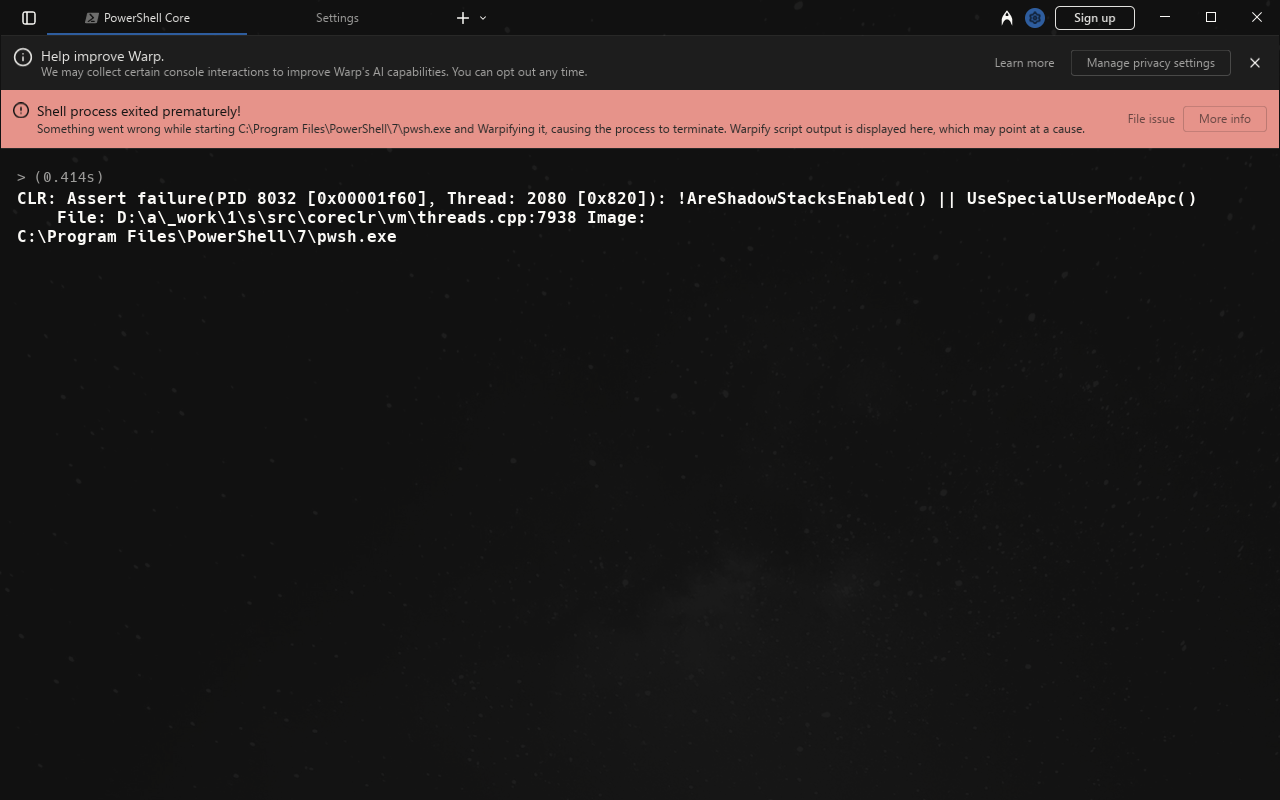Click Manage privacy settings button
The height and width of the screenshot is (800, 1280).
1151,63
